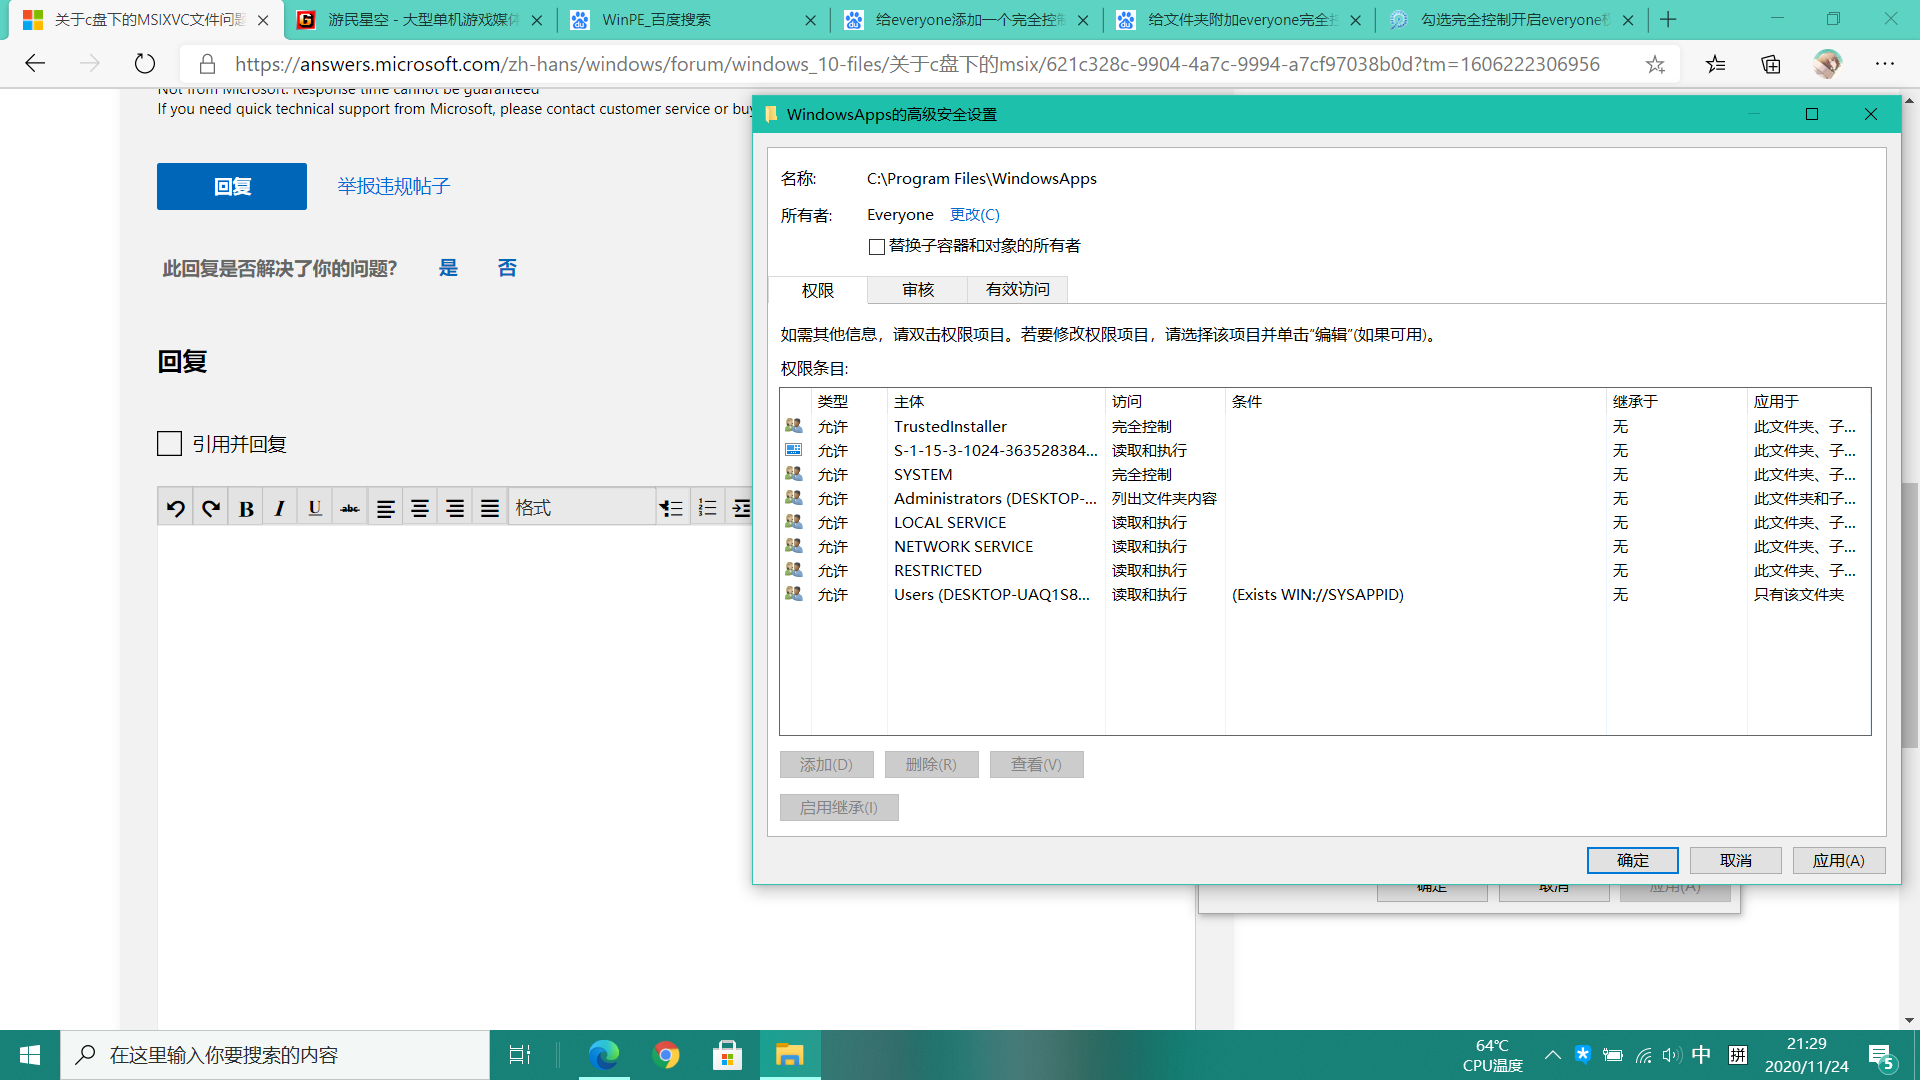
Task: Click the redo icon in editor toolbar
Action: click(x=211, y=508)
